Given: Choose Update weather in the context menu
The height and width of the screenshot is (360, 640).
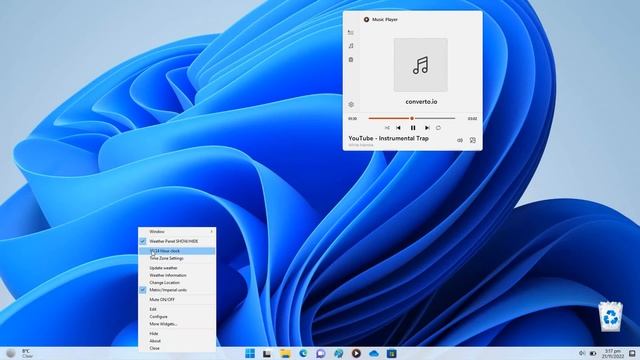Looking at the screenshot, I should (177, 268).
